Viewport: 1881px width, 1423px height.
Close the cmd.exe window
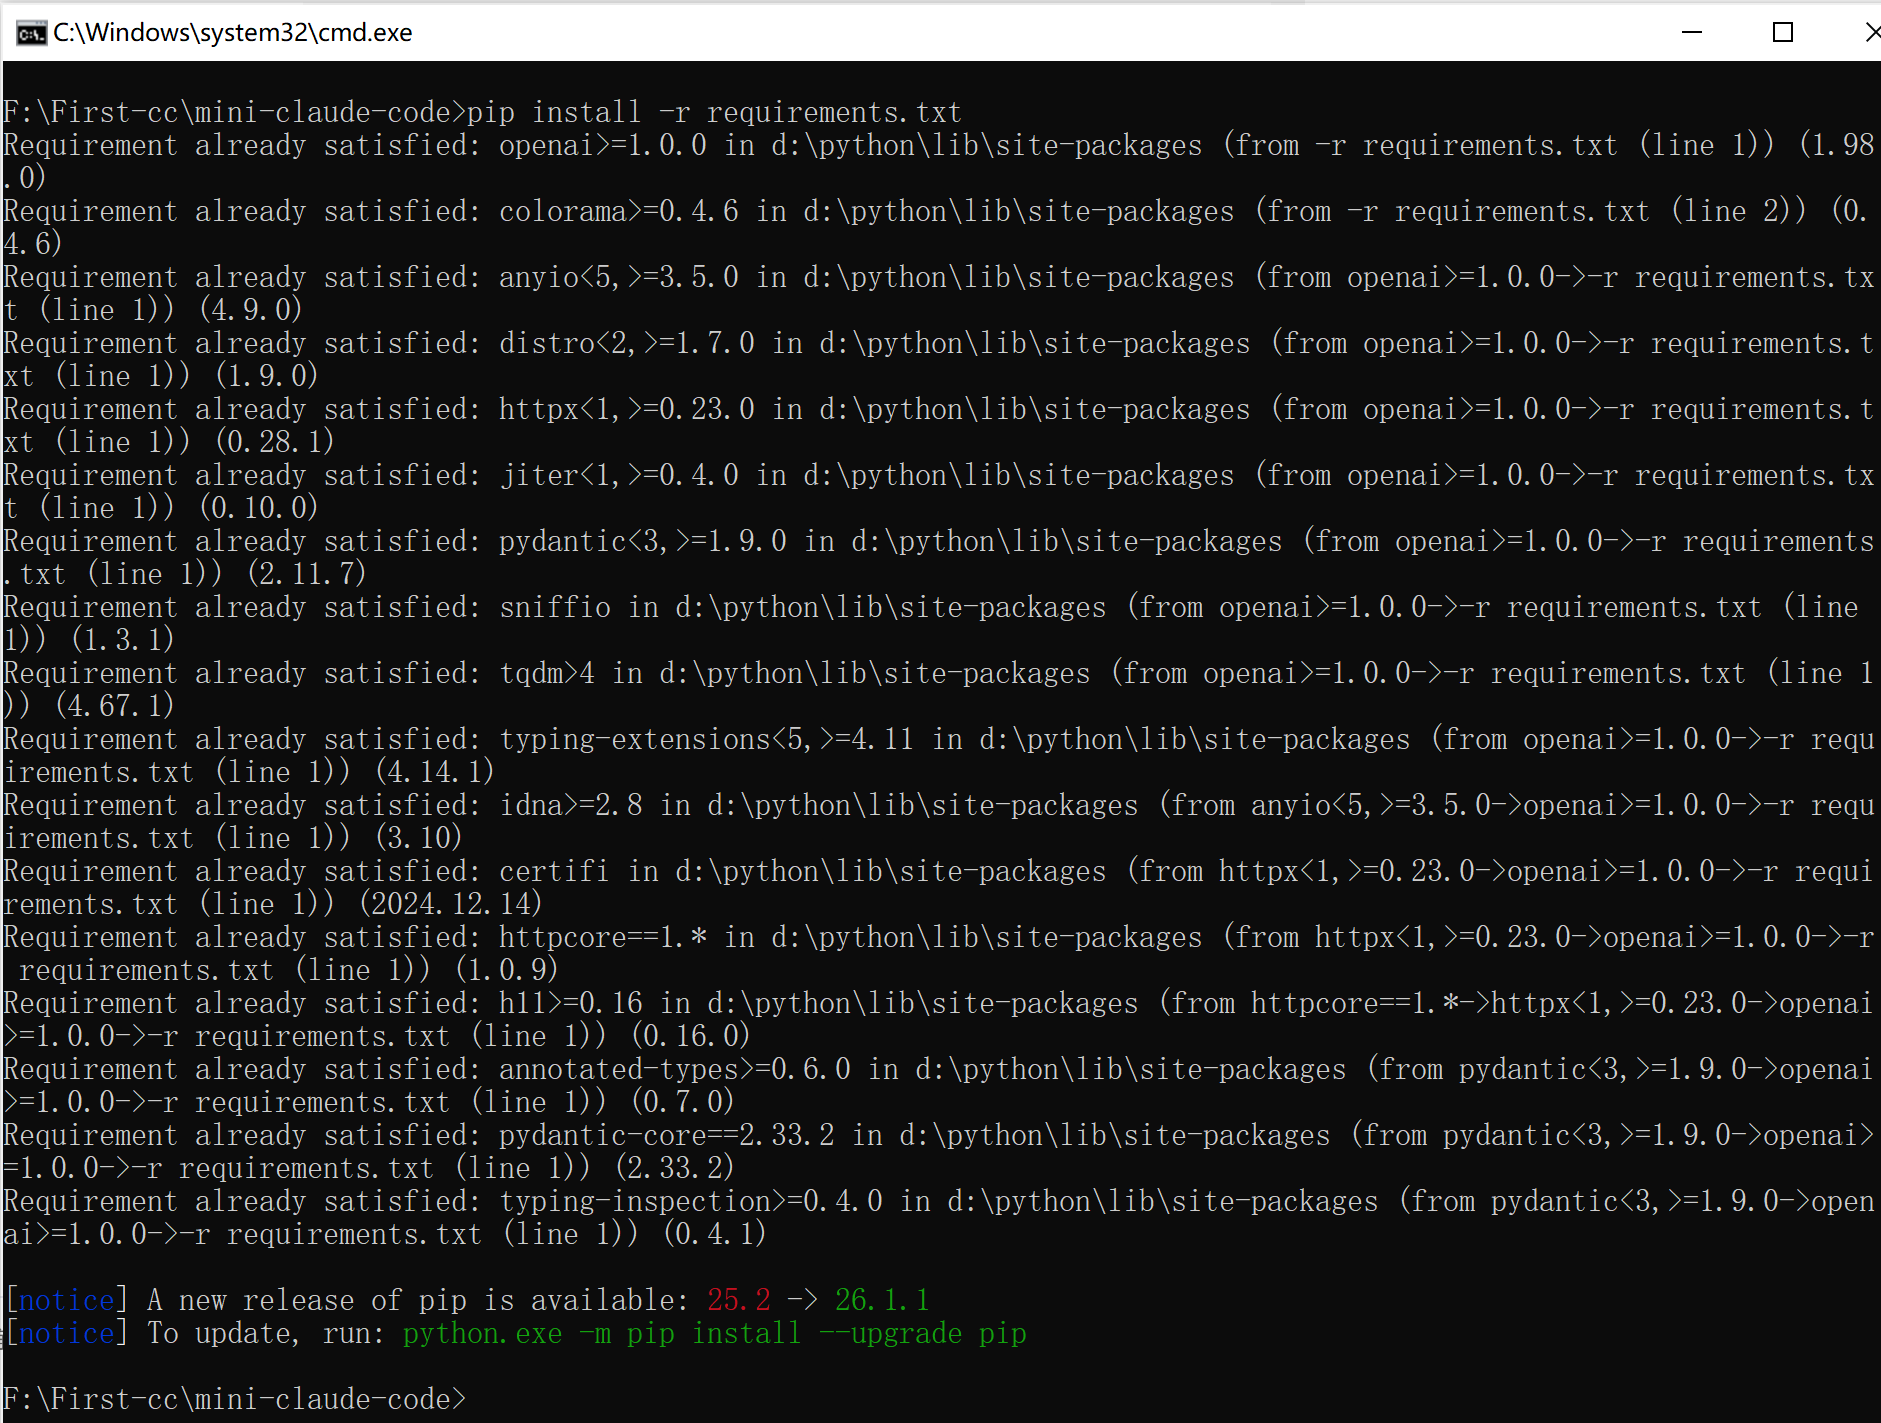click(x=1872, y=32)
